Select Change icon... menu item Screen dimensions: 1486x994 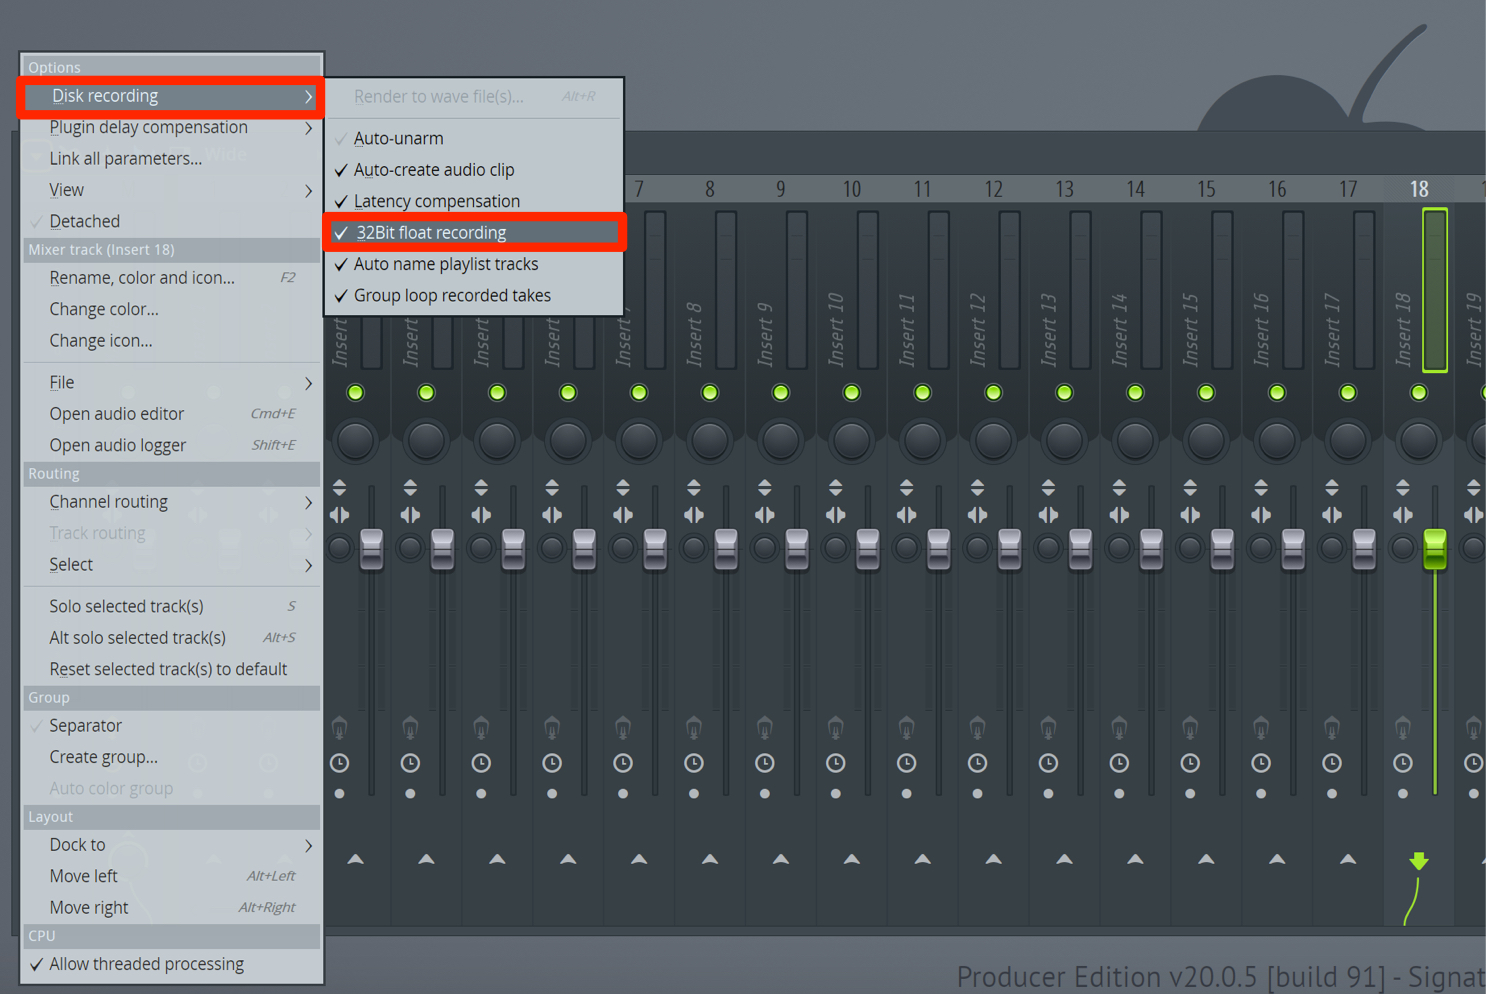(171, 341)
